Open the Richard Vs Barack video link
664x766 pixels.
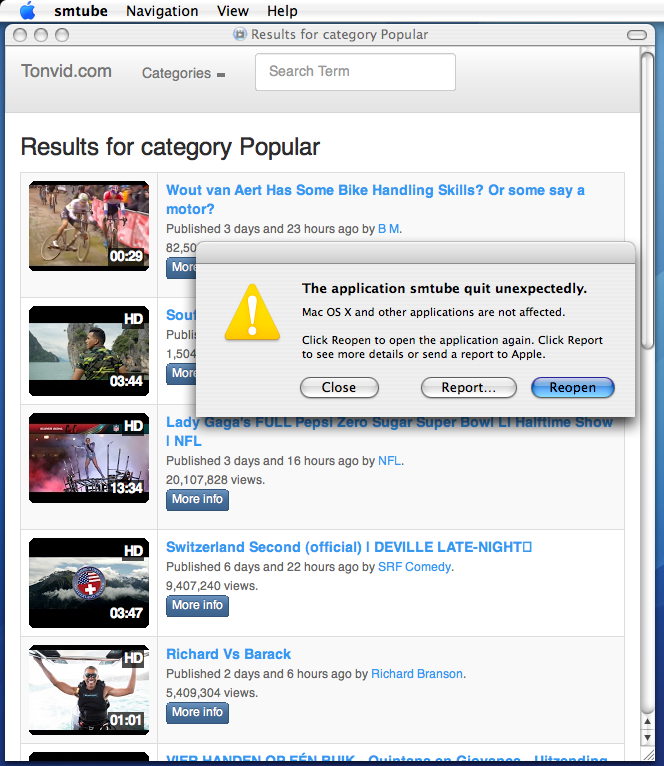[228, 654]
